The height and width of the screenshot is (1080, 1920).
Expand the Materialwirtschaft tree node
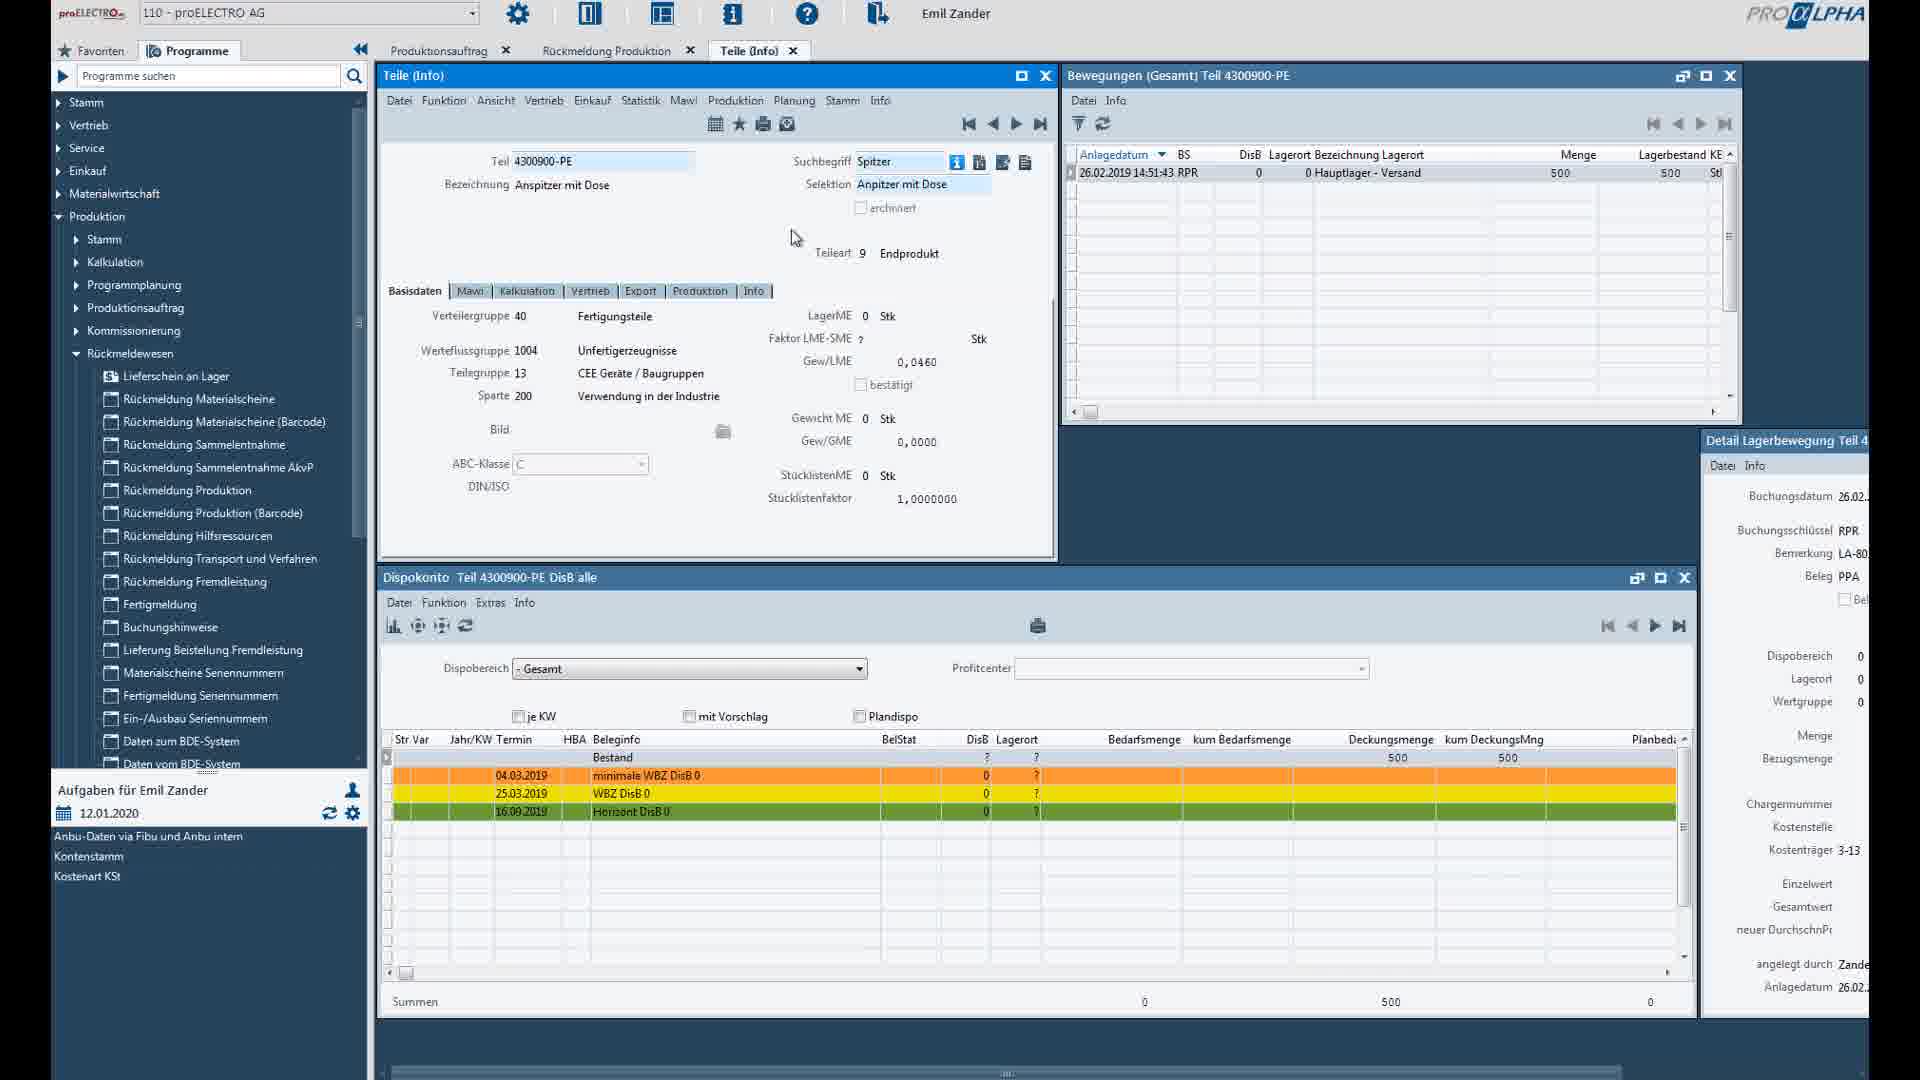(x=58, y=194)
